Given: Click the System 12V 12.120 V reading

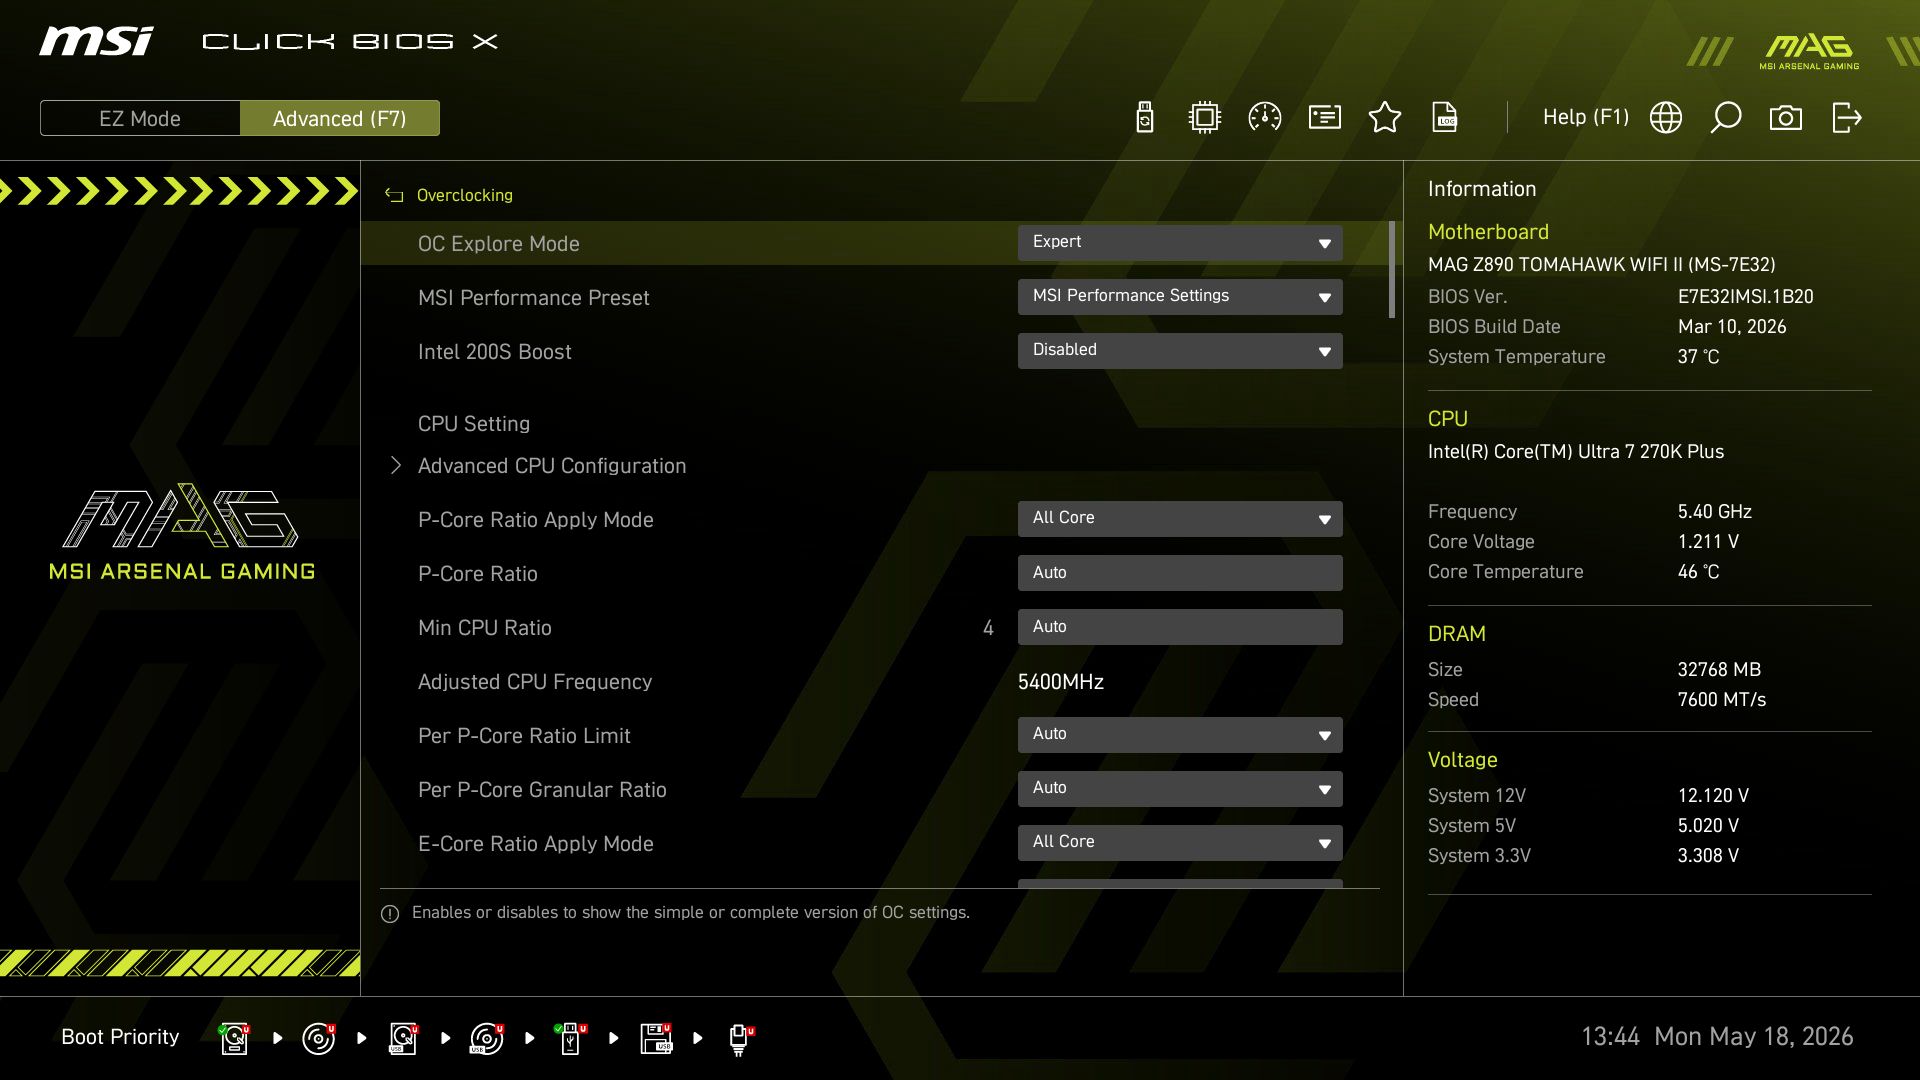Looking at the screenshot, I should coord(1713,796).
